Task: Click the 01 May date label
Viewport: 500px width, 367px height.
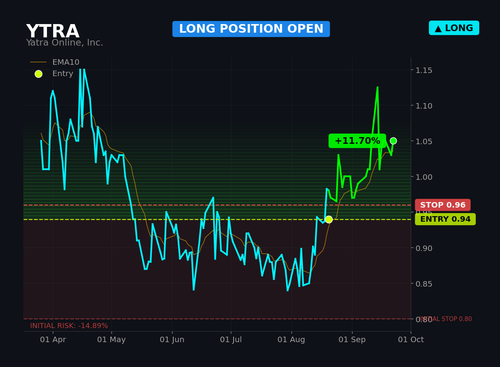Action: coord(111,340)
